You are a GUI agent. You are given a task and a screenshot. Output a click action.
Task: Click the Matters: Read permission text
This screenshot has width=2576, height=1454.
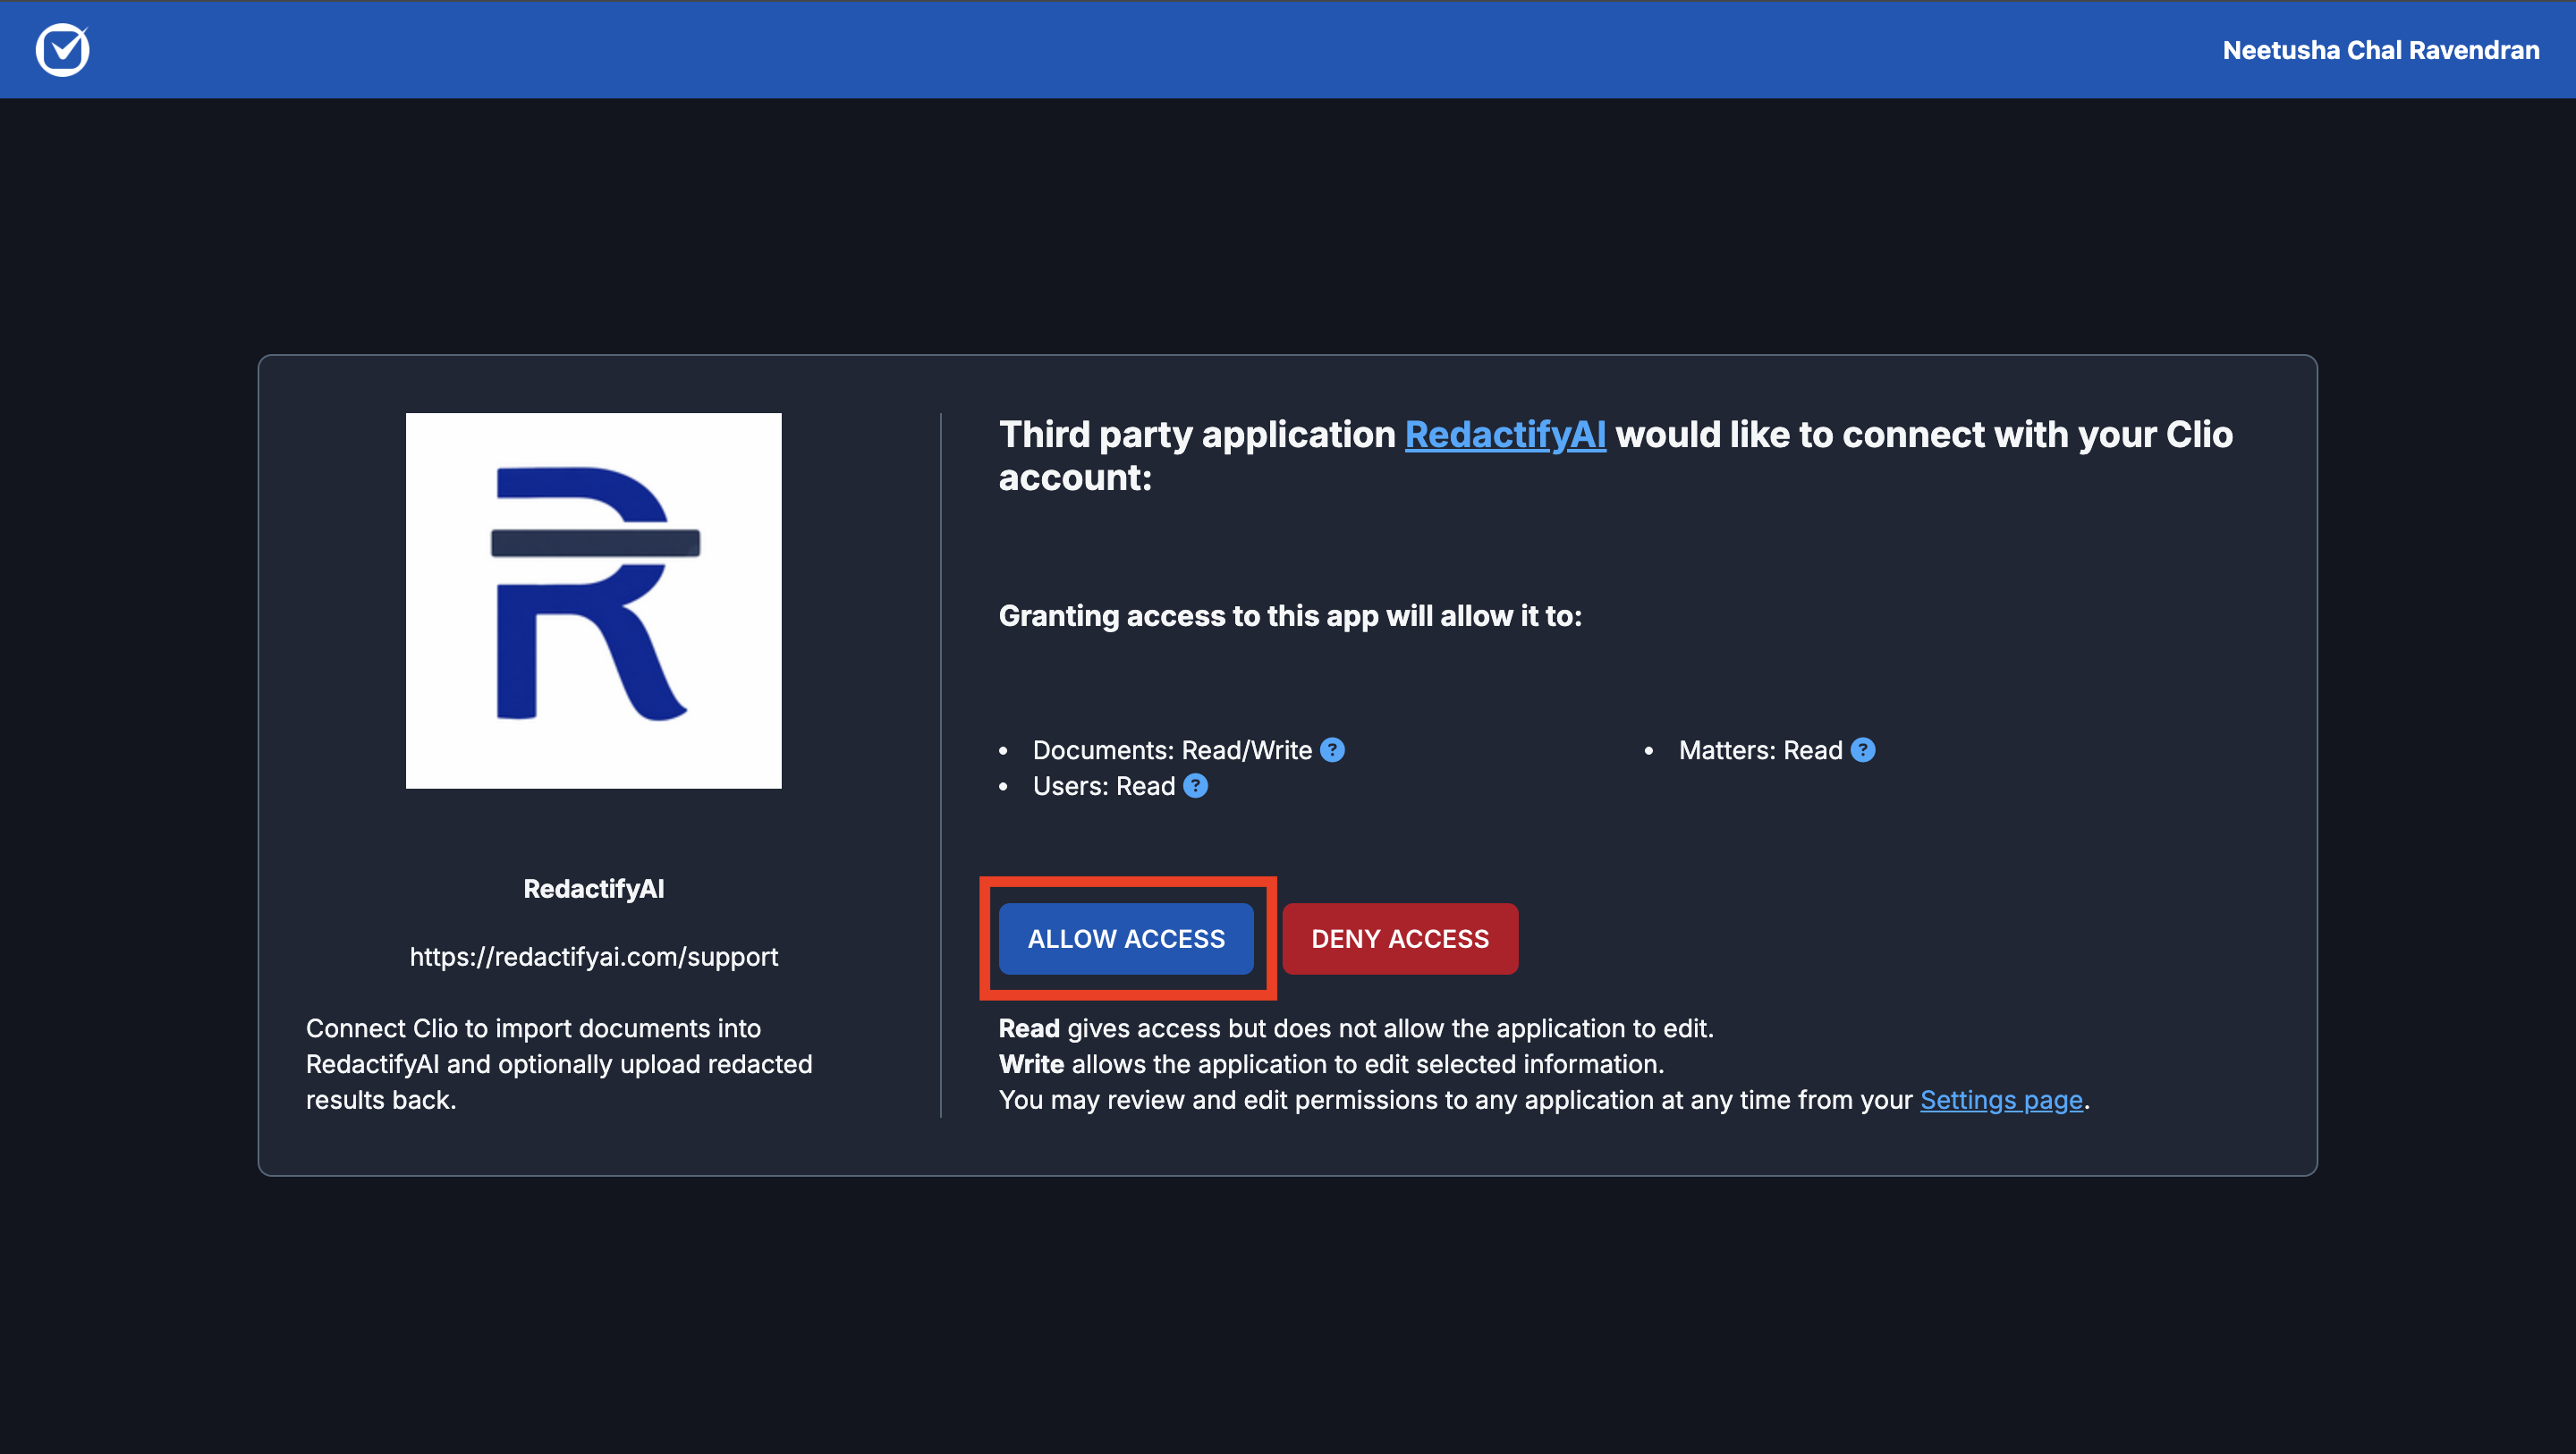click(1760, 750)
